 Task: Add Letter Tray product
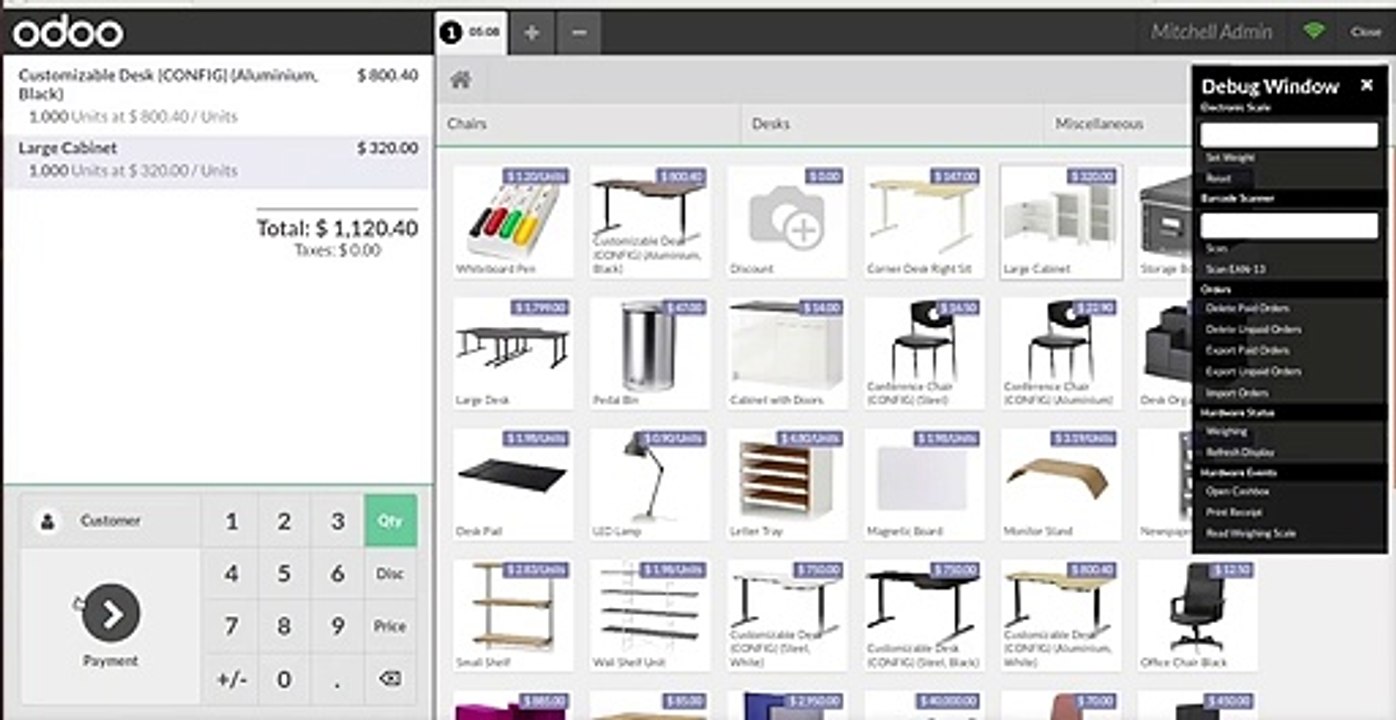pyautogui.click(x=787, y=485)
